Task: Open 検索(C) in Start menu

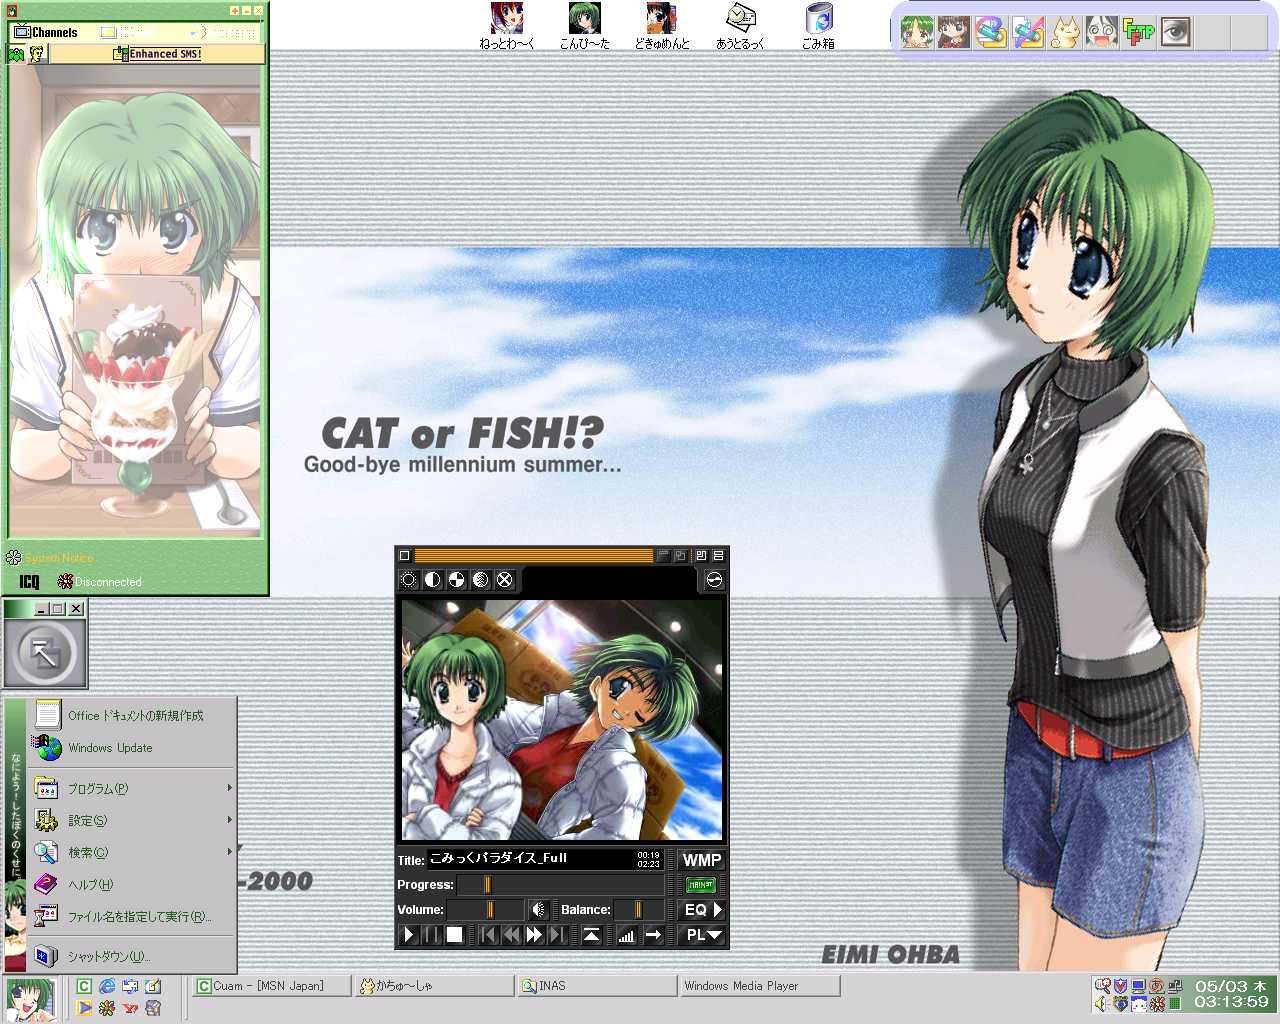Action: click(132, 852)
